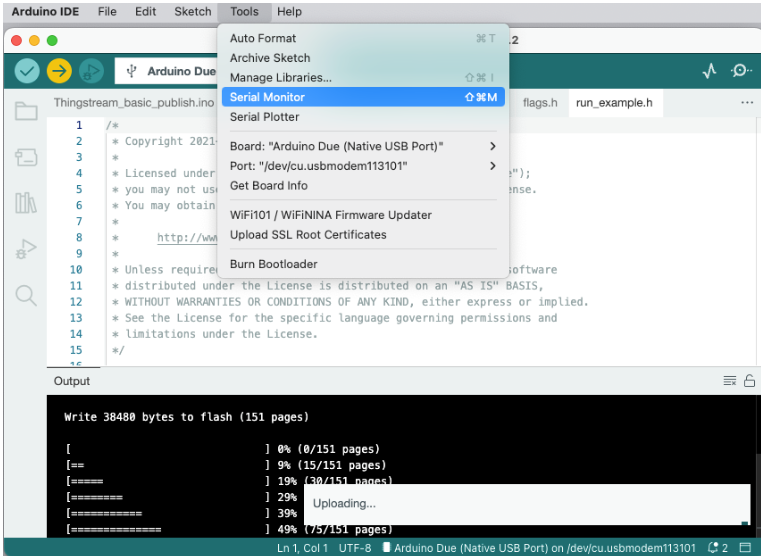The height and width of the screenshot is (556, 761).
Task: Click the Arduino Due port status text
Action: click(x=539, y=548)
